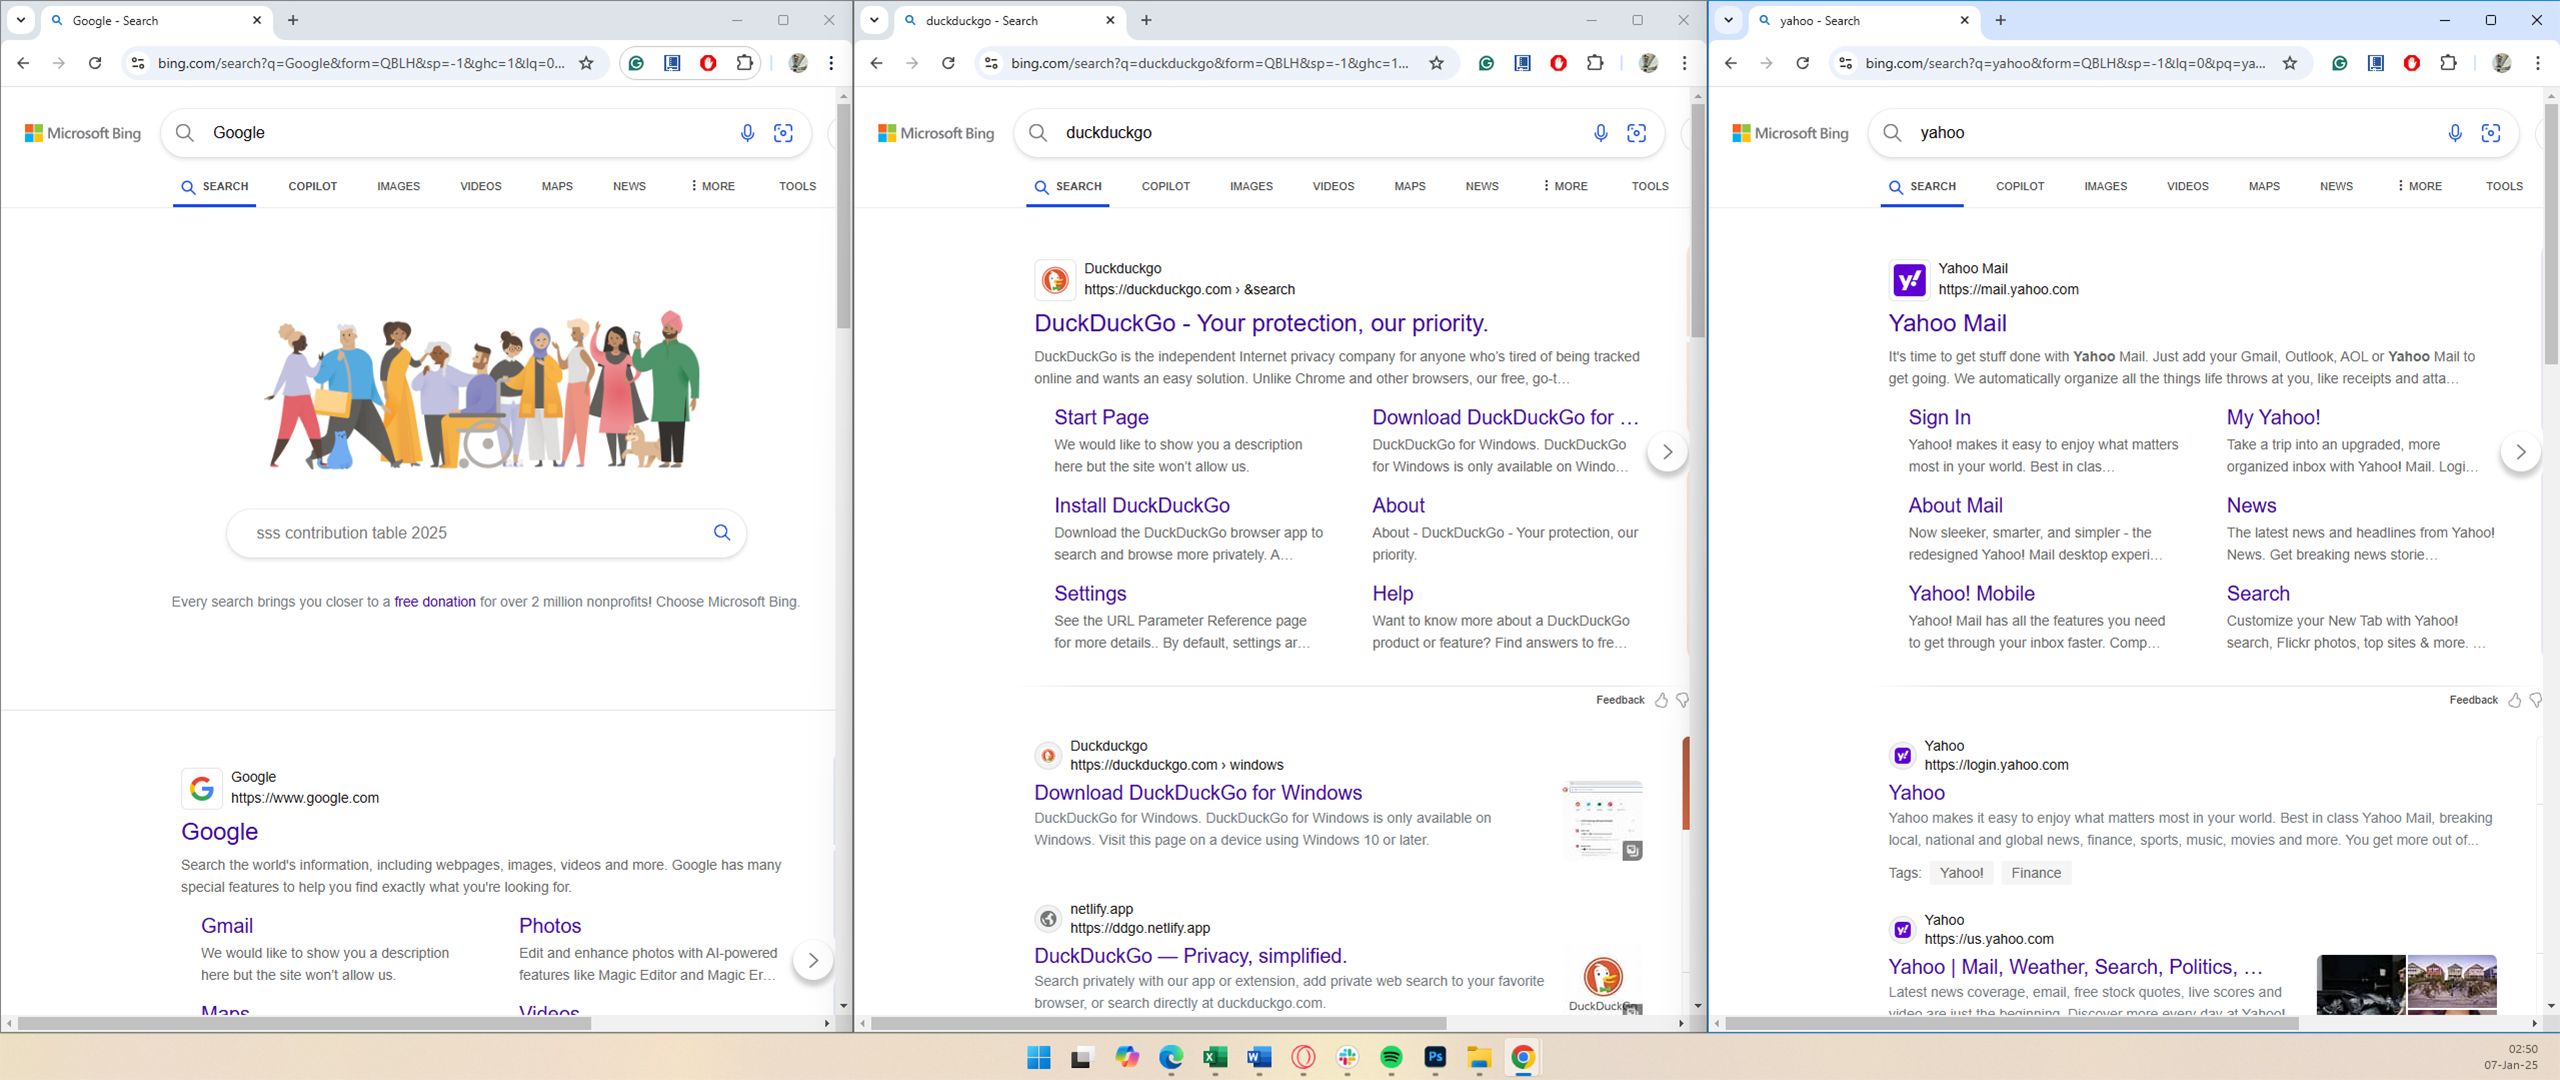This screenshot has width=2560, height=1080.
Task: Open the Yahoo Mail result heading
Action: click(x=1947, y=323)
